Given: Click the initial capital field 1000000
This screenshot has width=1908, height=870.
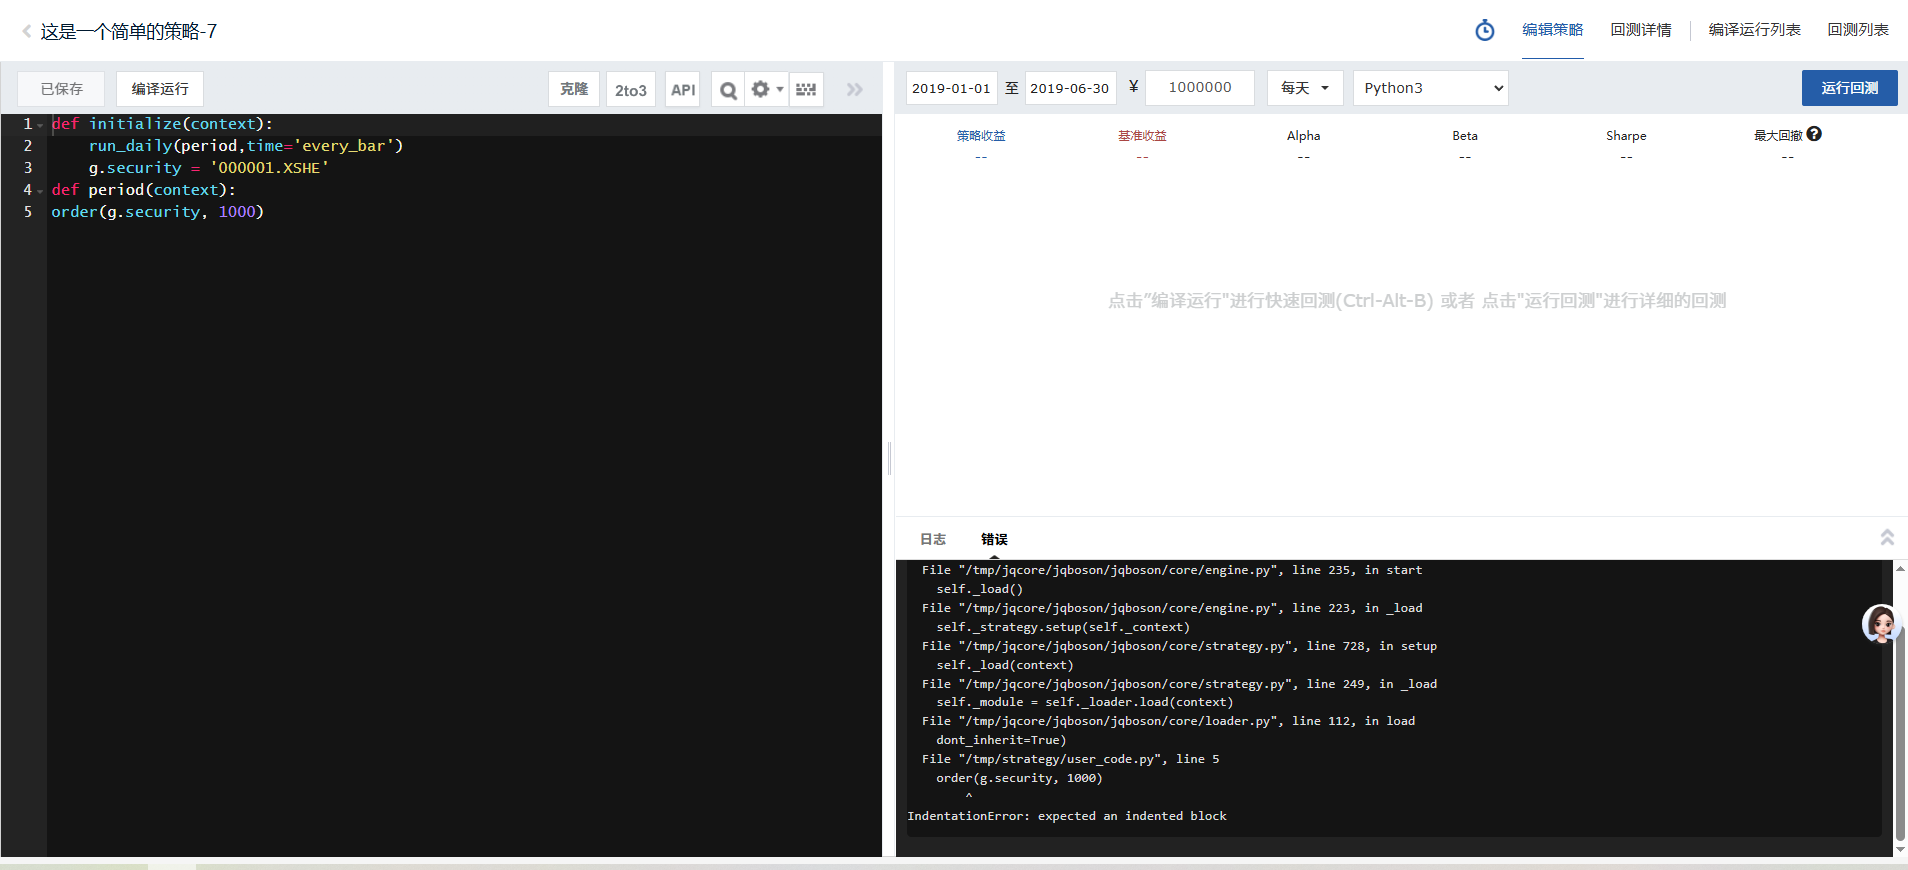Looking at the screenshot, I should coord(1200,88).
